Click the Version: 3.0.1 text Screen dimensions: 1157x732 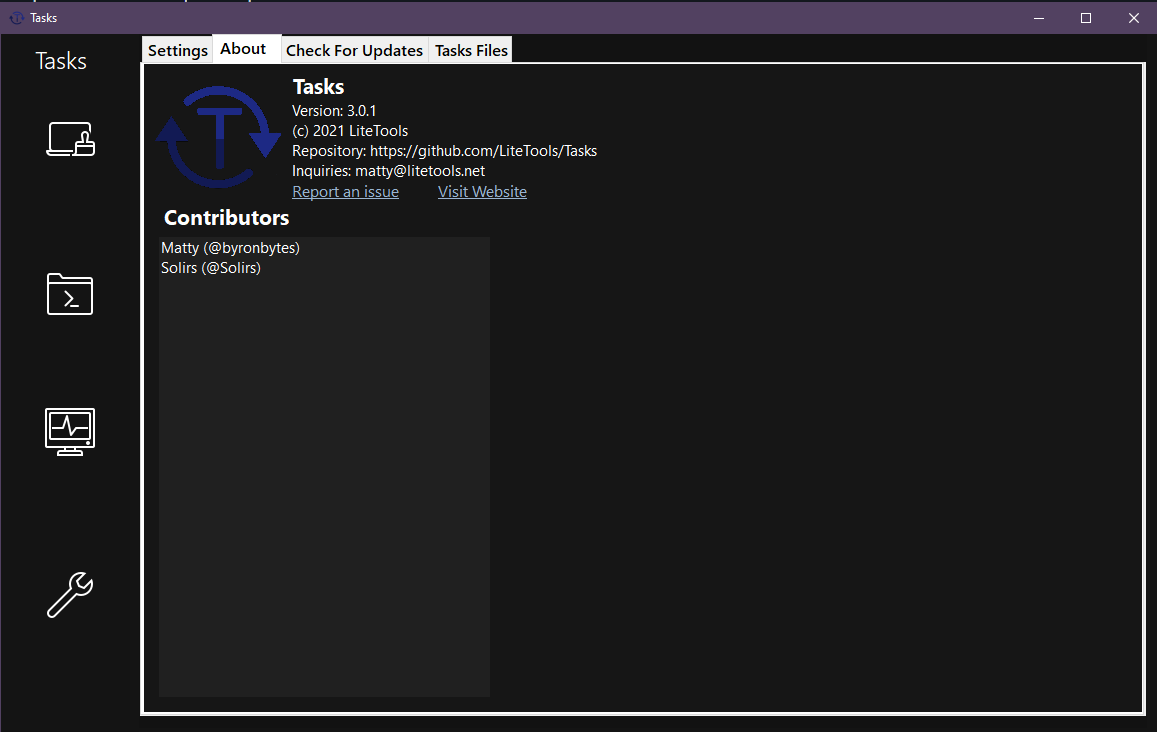tap(334, 111)
